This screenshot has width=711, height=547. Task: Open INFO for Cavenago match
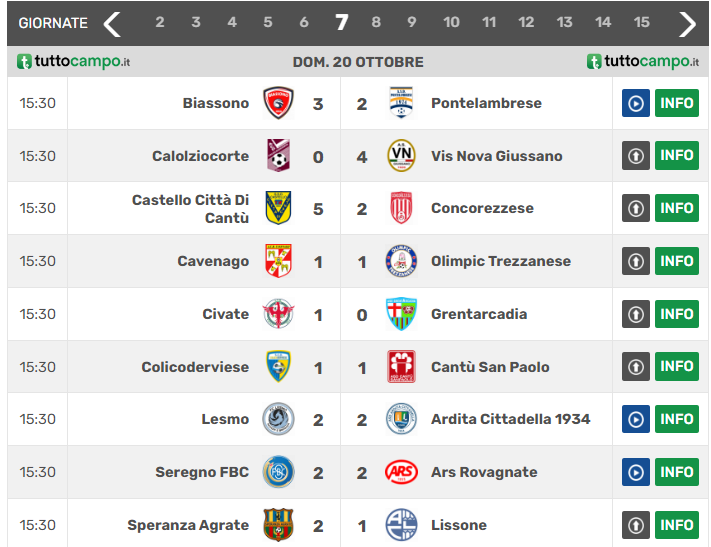(x=677, y=261)
